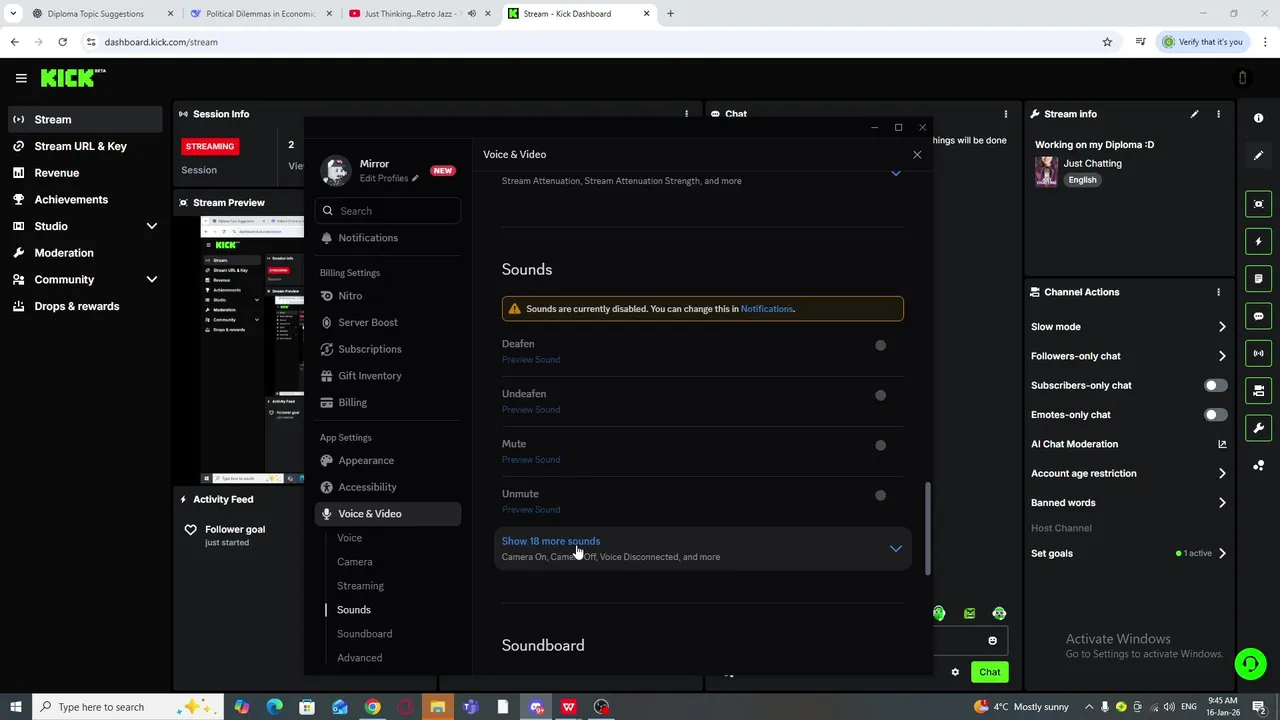This screenshot has height=720, width=1280.
Task: Open AI Chat Moderation external link
Action: click(1222, 444)
